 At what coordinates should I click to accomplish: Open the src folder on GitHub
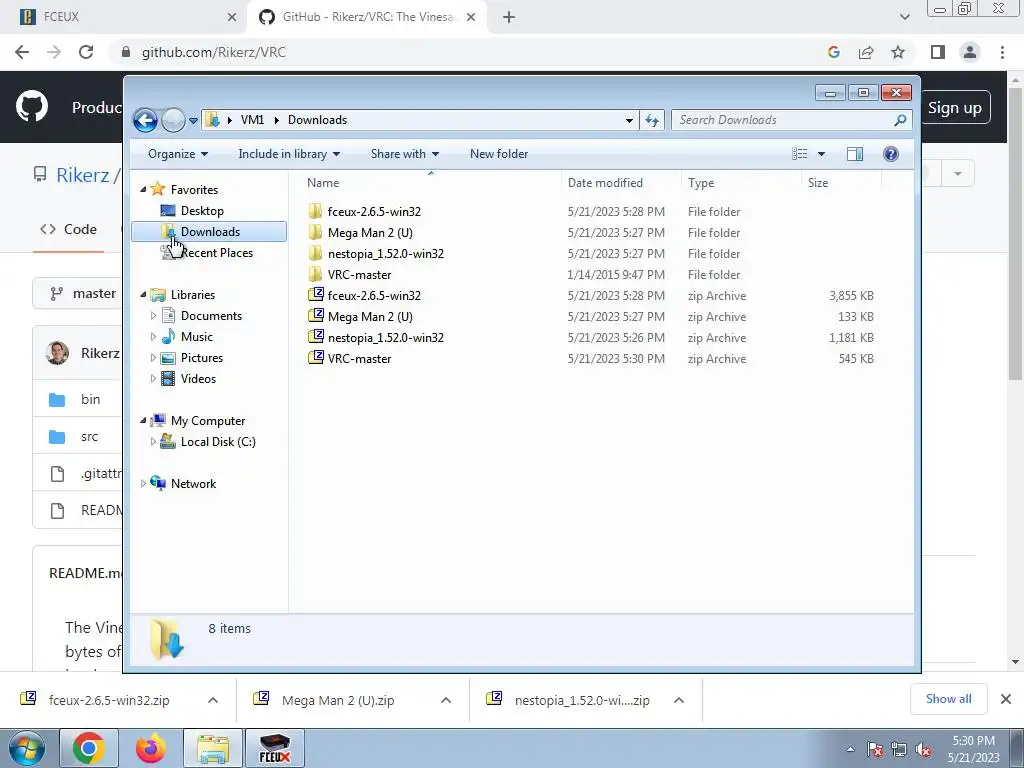(x=89, y=436)
